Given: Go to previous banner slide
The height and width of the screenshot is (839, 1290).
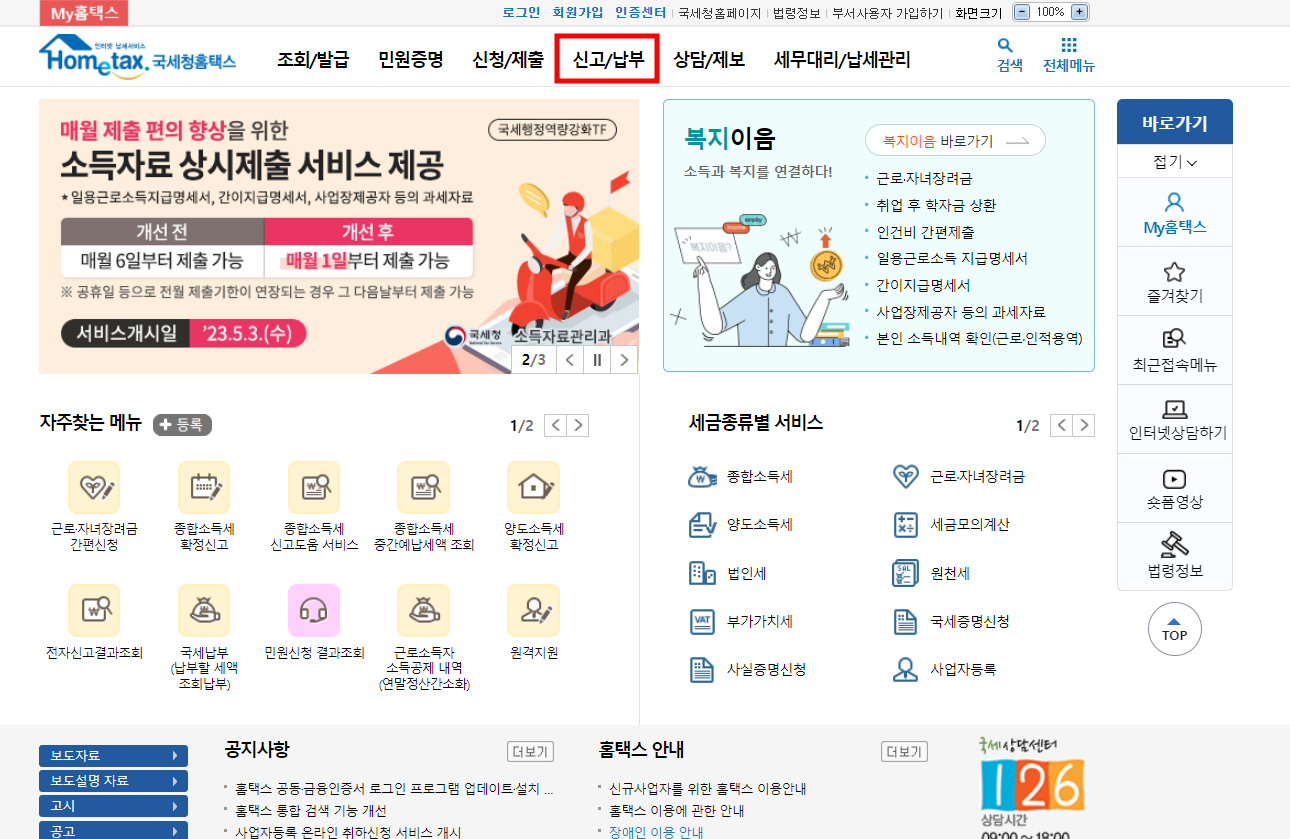Looking at the screenshot, I should (570, 360).
